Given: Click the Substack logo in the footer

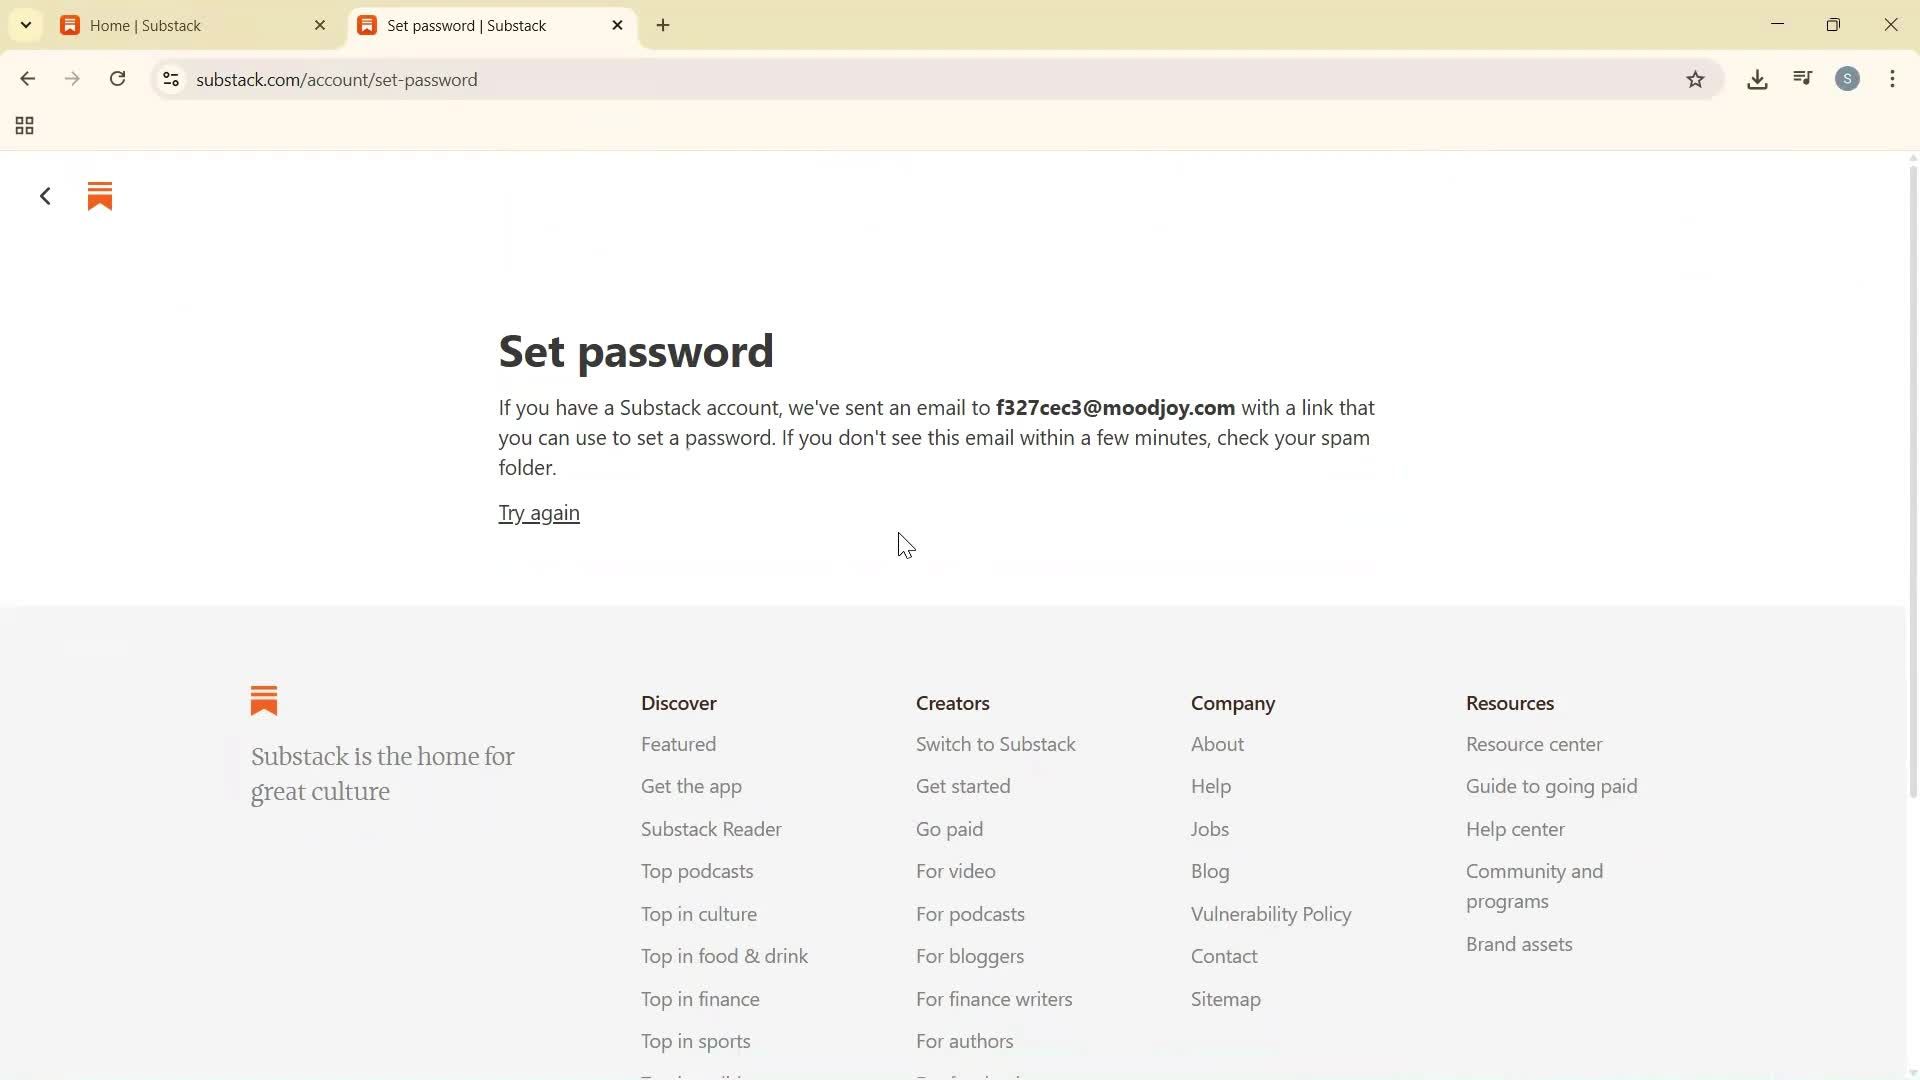Looking at the screenshot, I should pos(263,700).
